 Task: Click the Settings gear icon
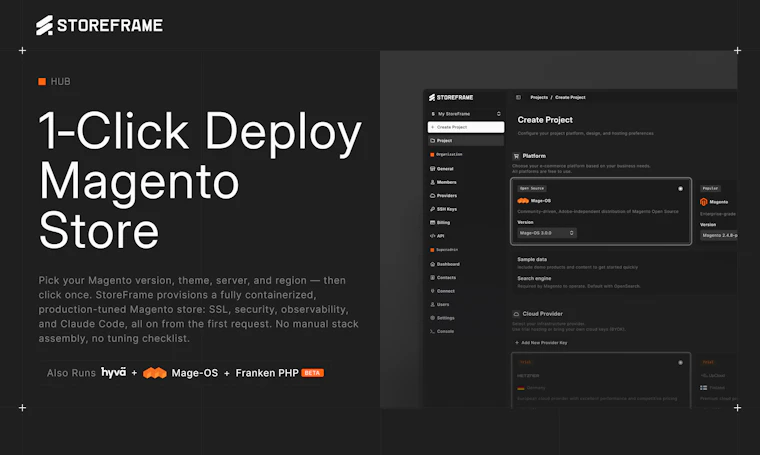click(432, 318)
